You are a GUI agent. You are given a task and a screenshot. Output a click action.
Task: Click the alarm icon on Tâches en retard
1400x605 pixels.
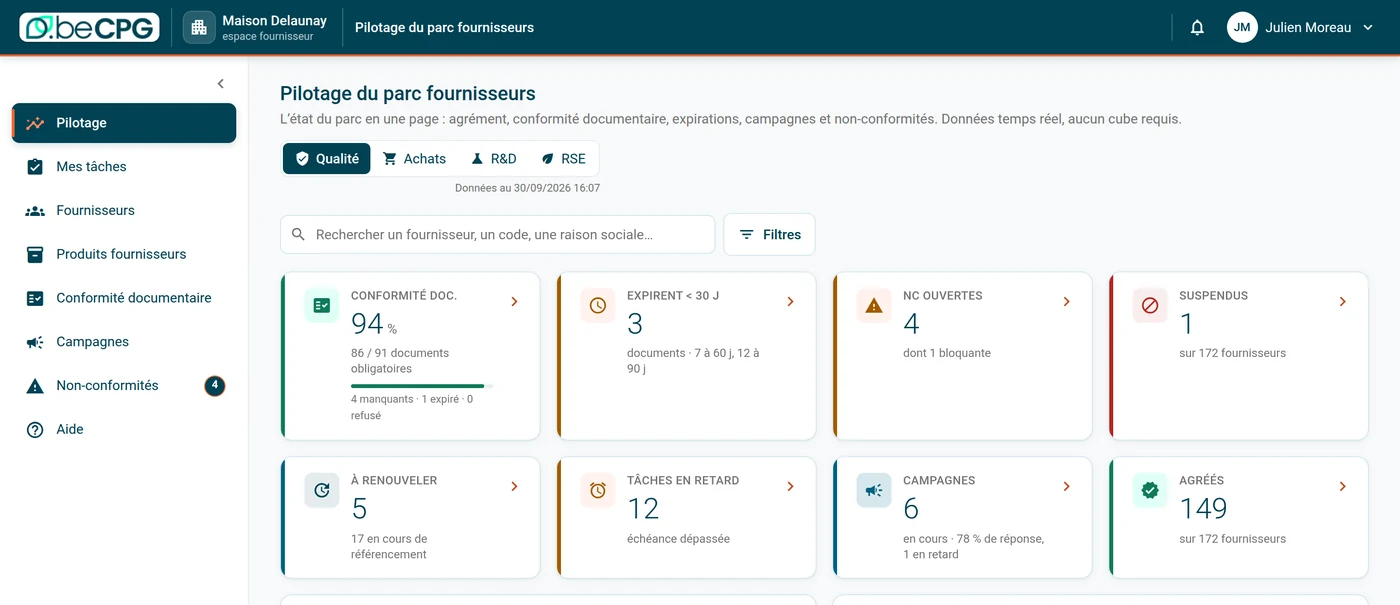tap(598, 490)
